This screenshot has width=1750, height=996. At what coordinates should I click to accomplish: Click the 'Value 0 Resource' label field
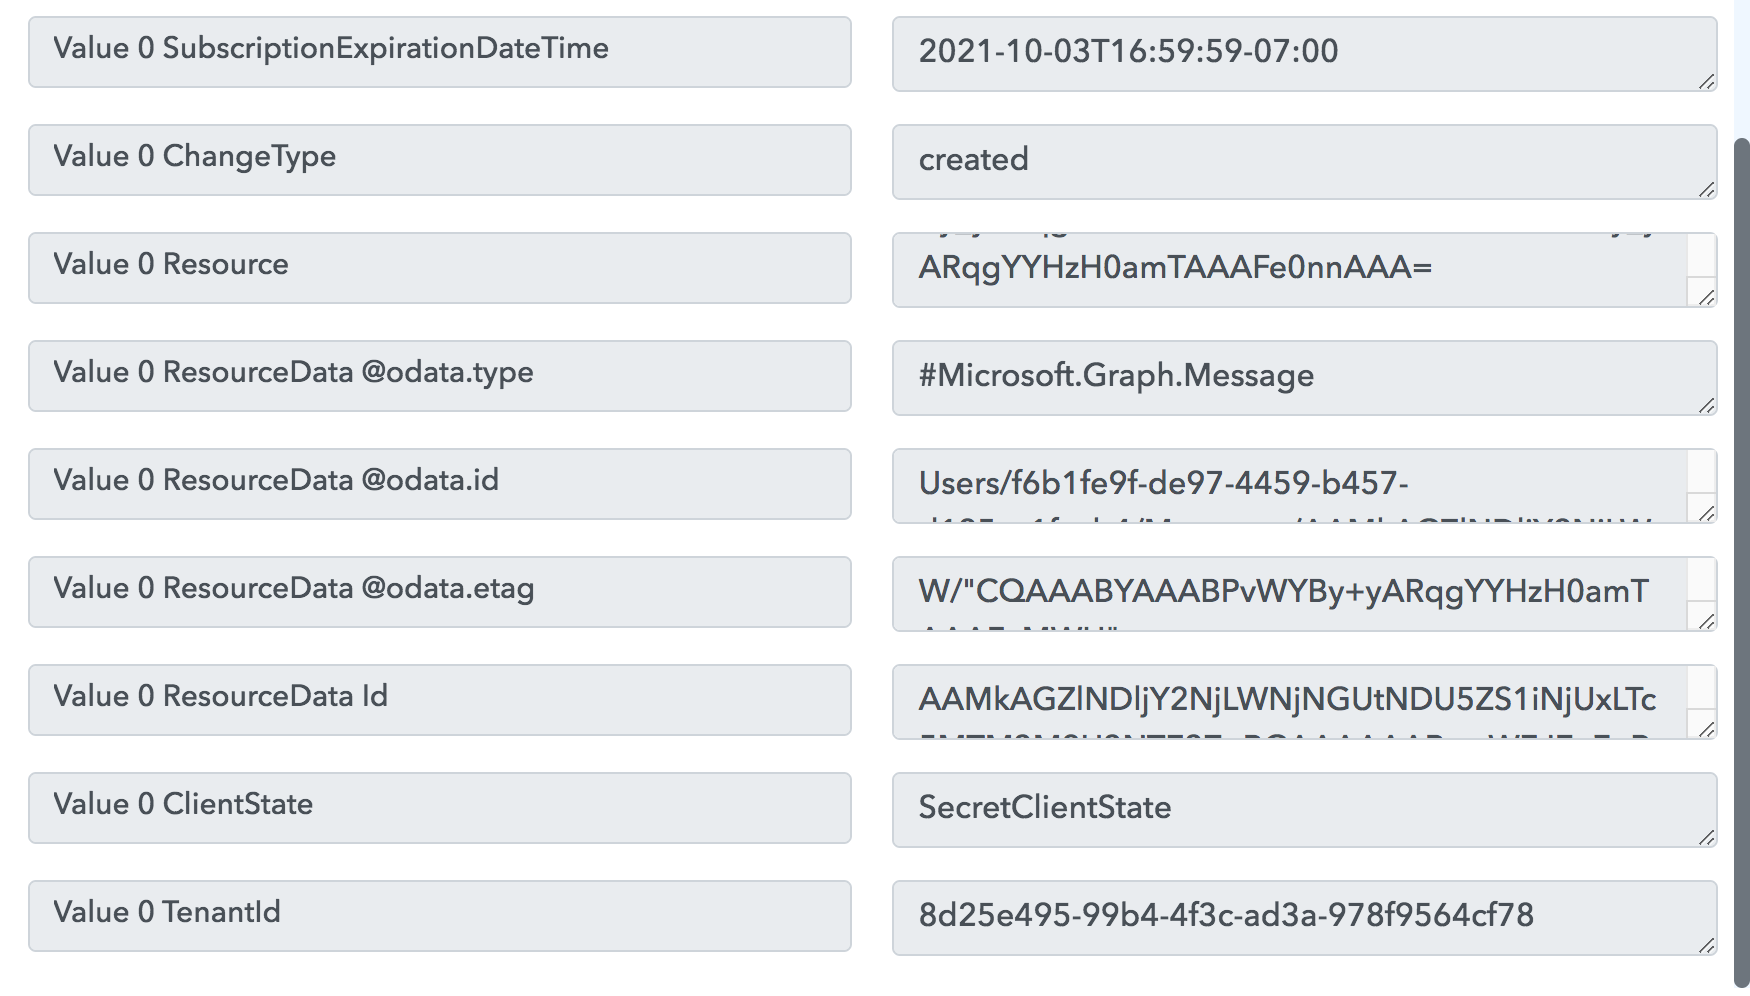pyautogui.click(x=439, y=267)
